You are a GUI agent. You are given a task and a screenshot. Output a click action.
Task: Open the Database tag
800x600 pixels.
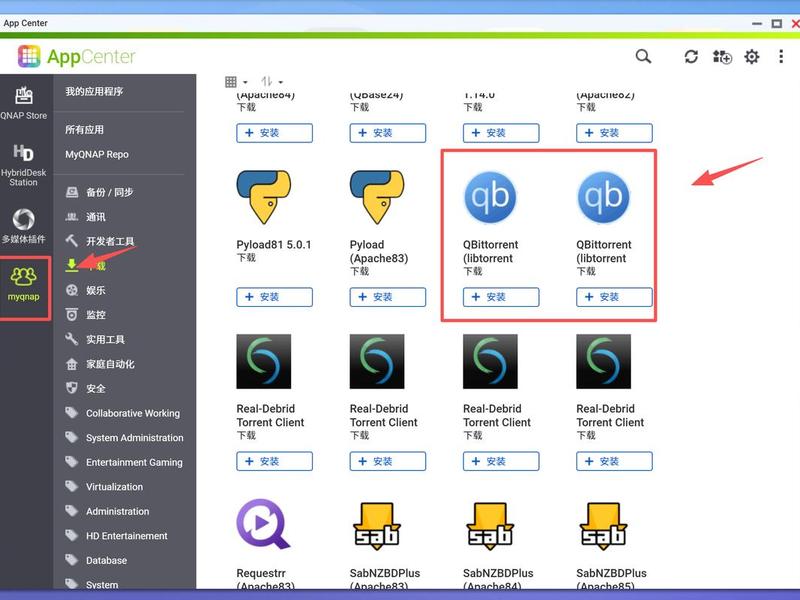(x=96, y=560)
